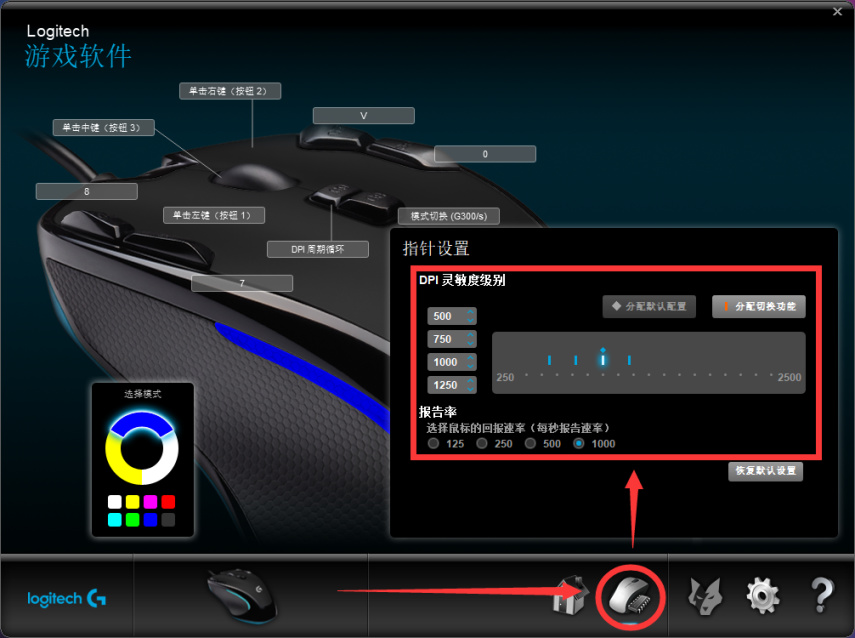Select the G300 mouse device thumbnail
Screen dimensions: 855x638
point(243,596)
